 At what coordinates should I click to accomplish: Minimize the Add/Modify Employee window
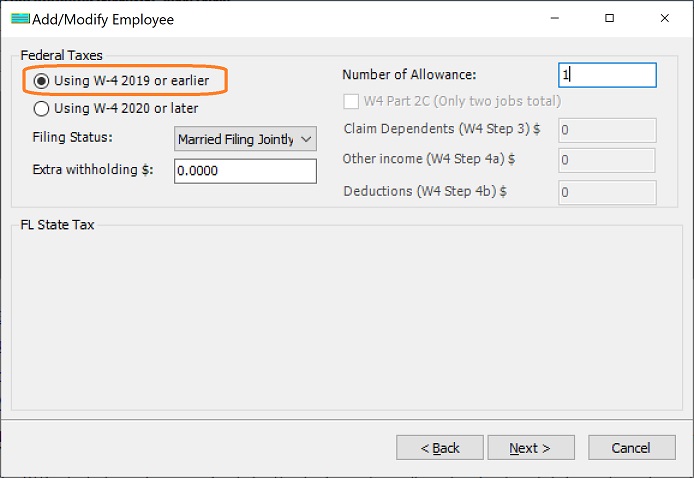pos(554,19)
